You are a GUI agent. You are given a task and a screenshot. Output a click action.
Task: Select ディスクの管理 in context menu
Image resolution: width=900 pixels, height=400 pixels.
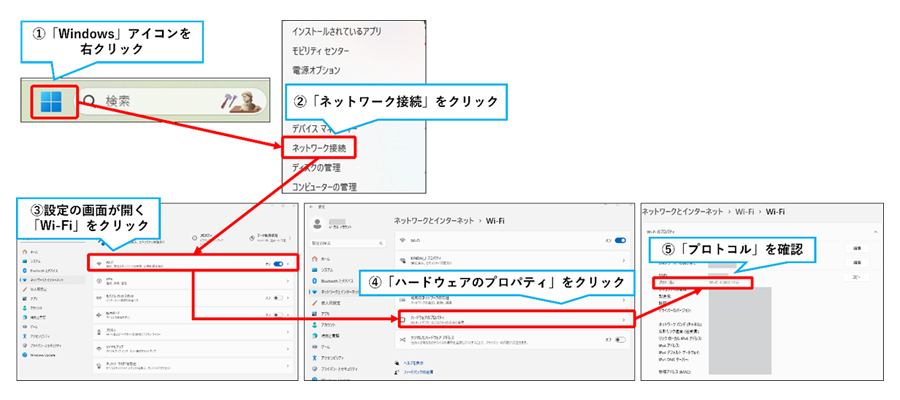[x=316, y=168]
